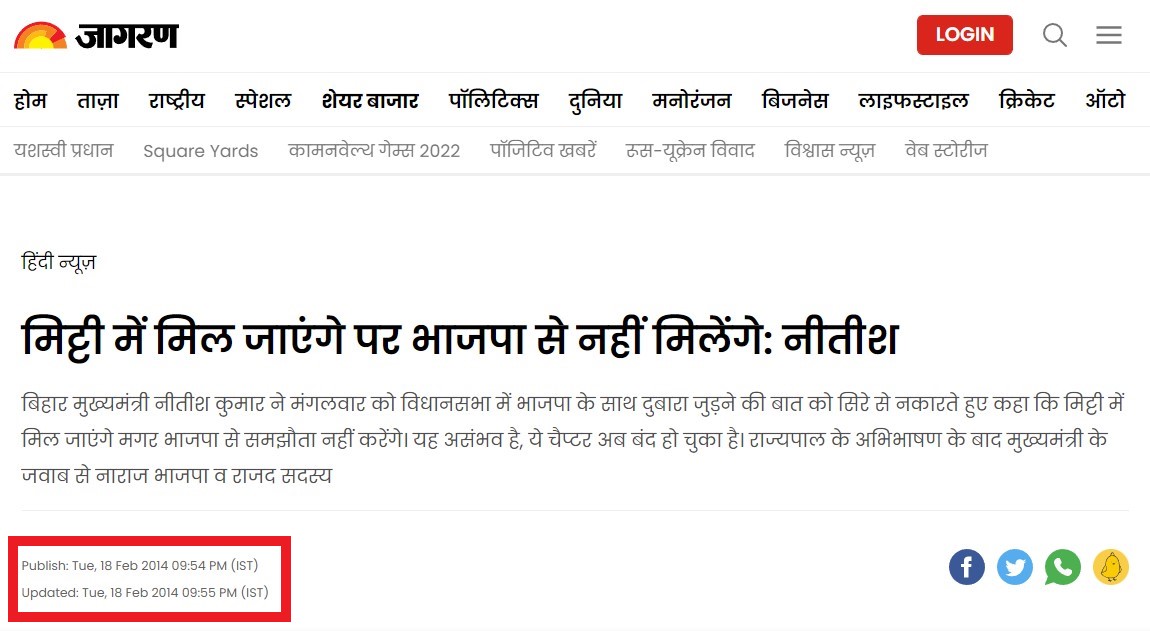Open the होम menu item
Image resolution: width=1150 pixels, height=631 pixels.
30,100
